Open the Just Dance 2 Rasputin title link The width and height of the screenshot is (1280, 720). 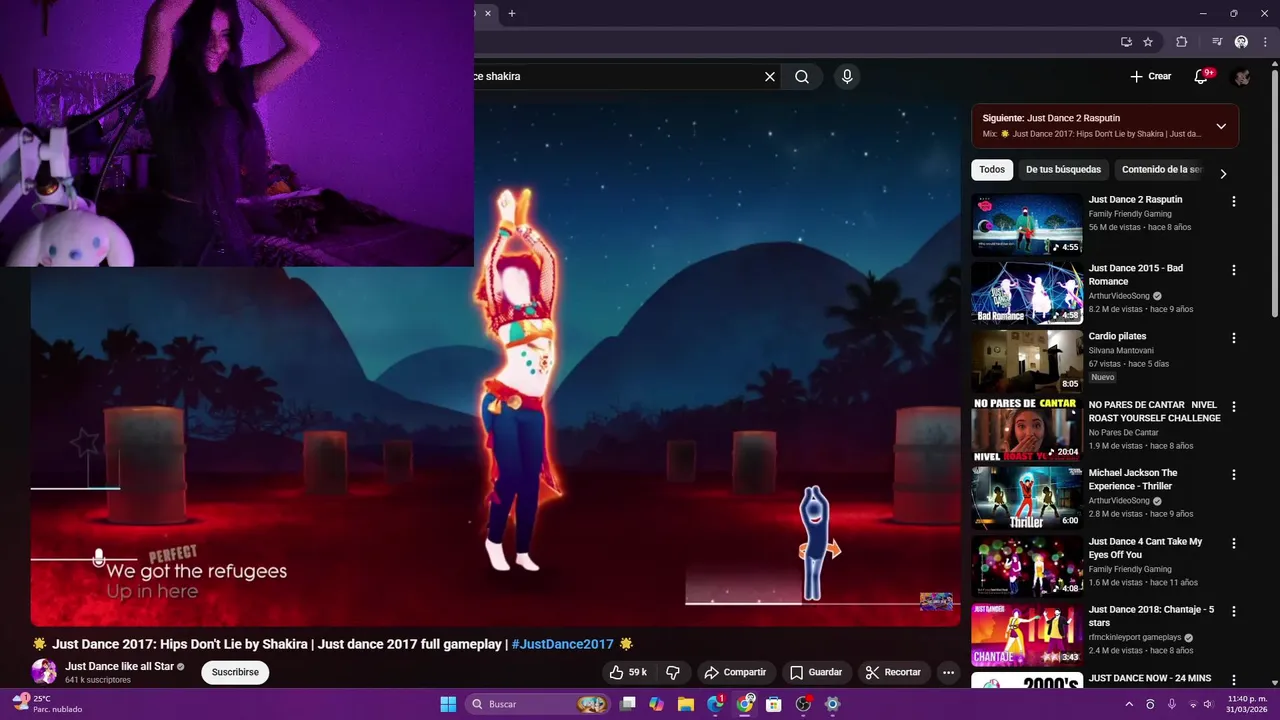(x=1135, y=200)
